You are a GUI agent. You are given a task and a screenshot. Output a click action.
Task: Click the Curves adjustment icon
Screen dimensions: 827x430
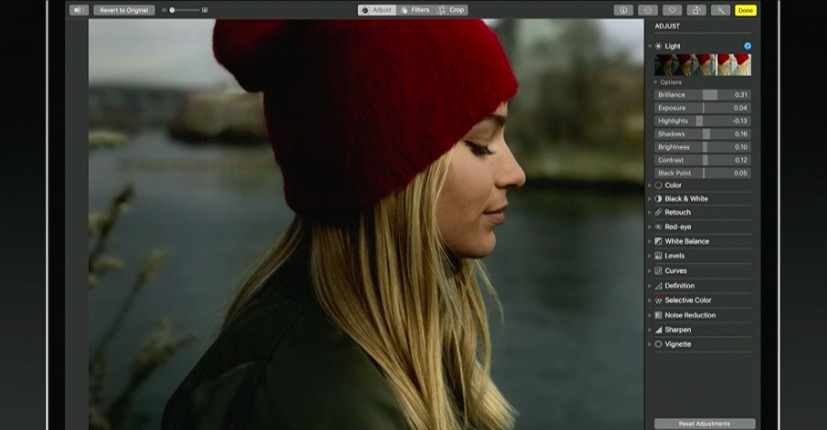click(658, 271)
